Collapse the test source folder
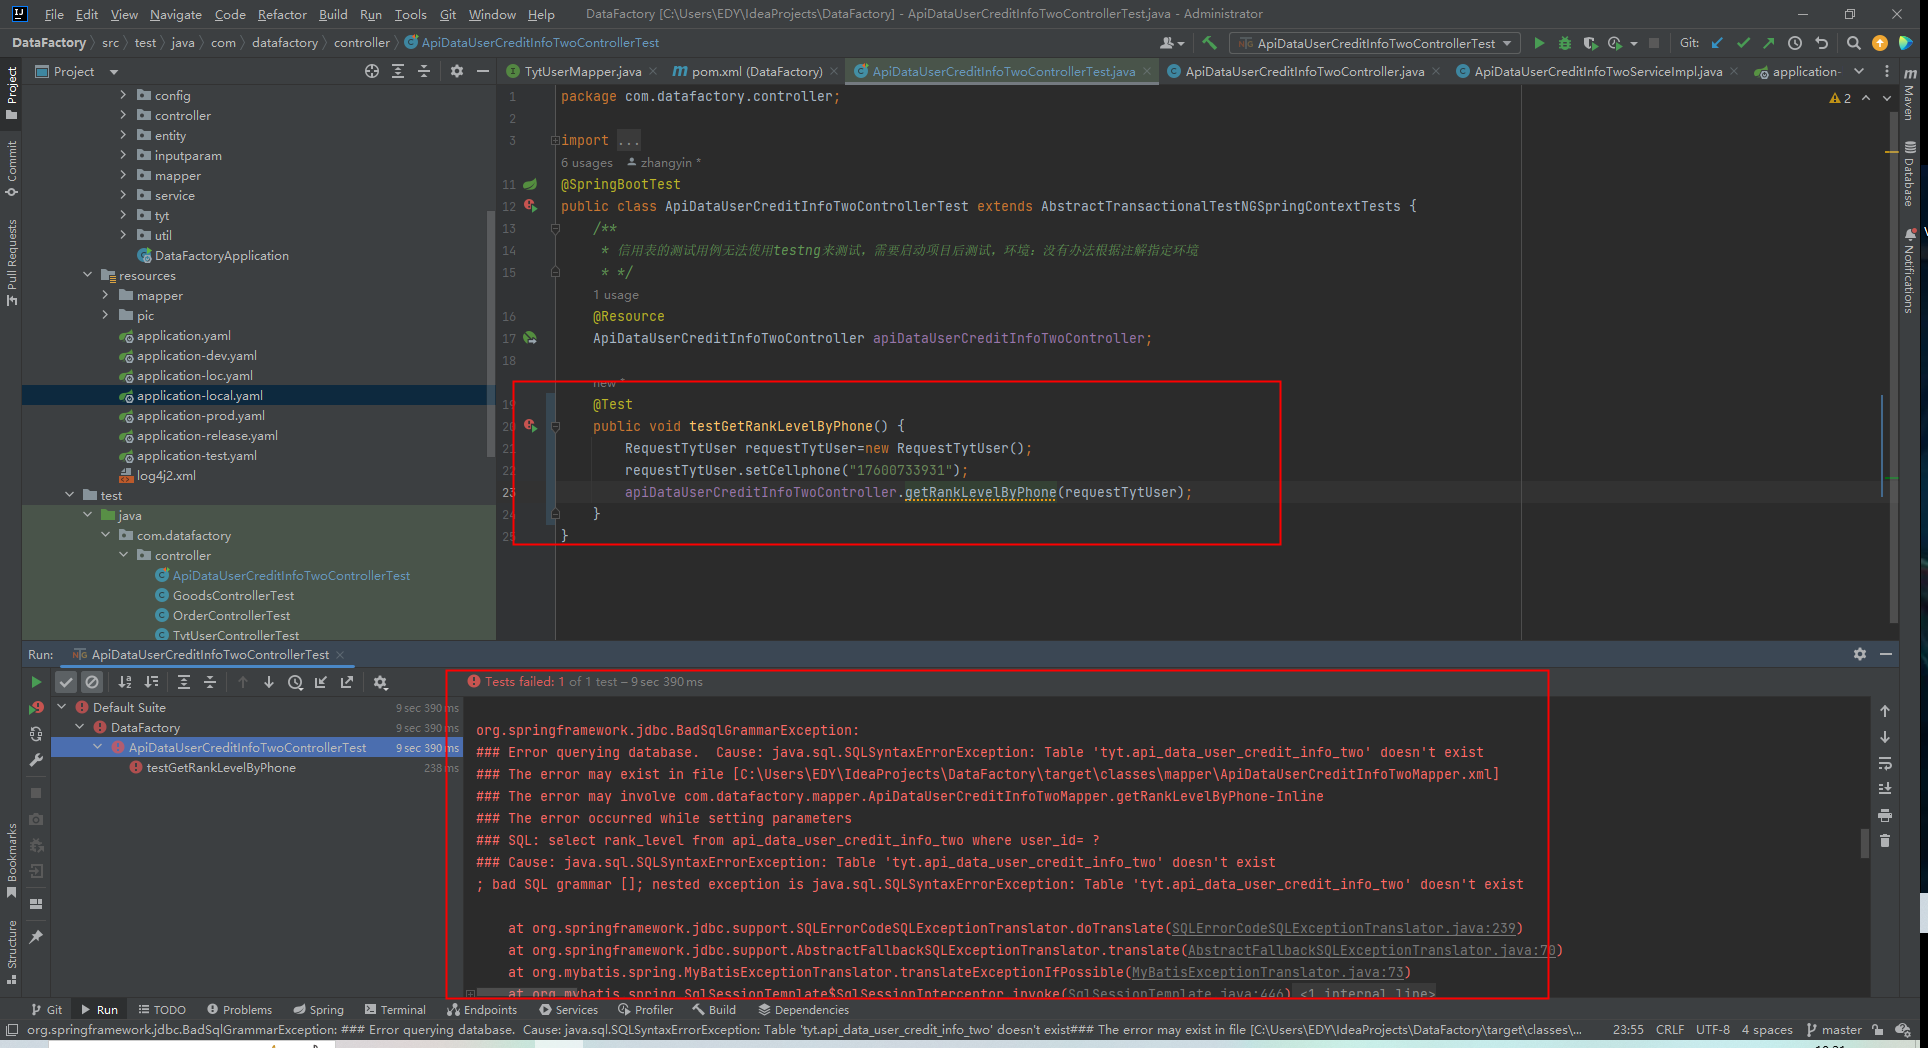1928x1048 pixels. (70, 495)
